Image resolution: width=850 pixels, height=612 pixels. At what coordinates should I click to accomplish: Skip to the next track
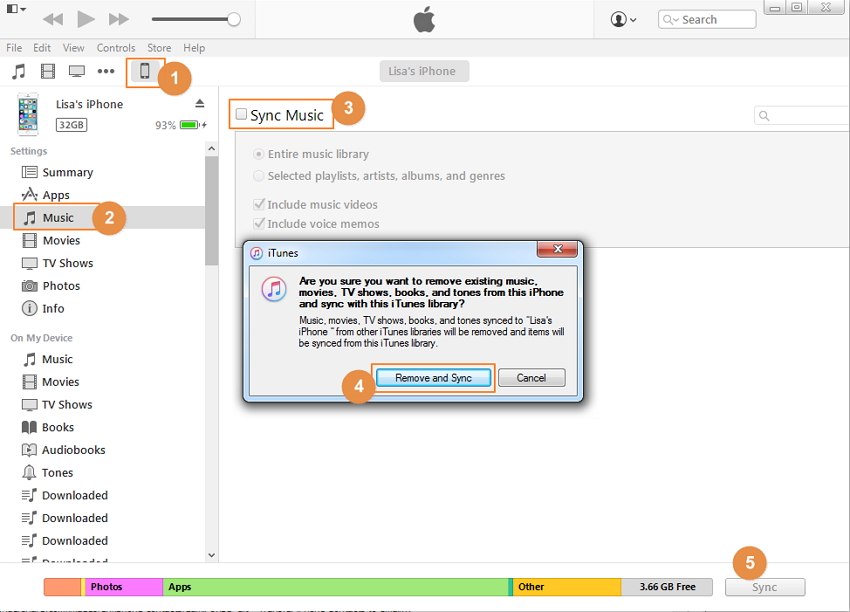pos(118,19)
